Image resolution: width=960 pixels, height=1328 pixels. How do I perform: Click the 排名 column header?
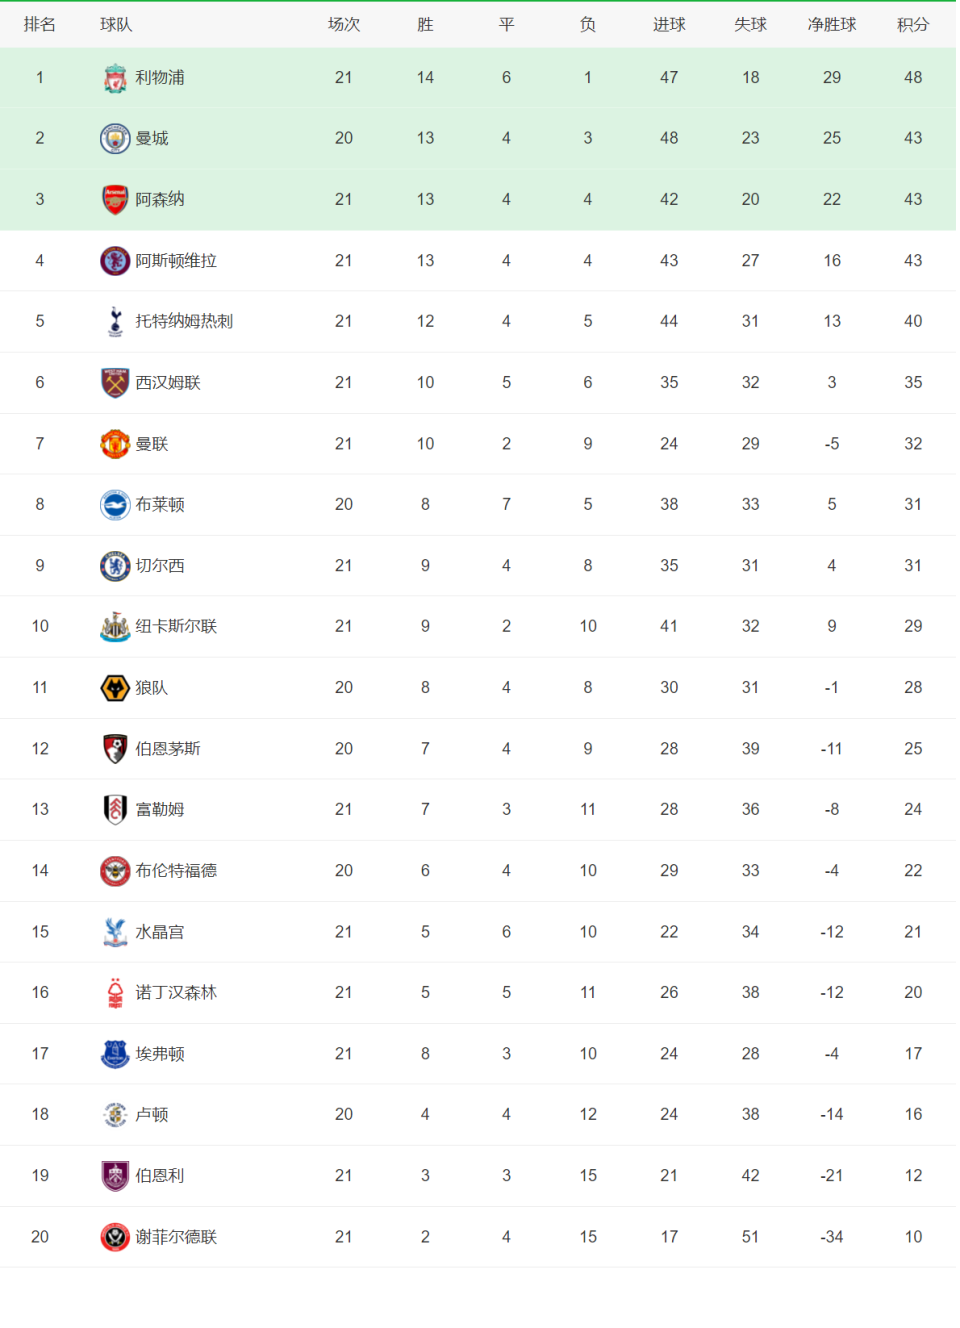coord(40,25)
